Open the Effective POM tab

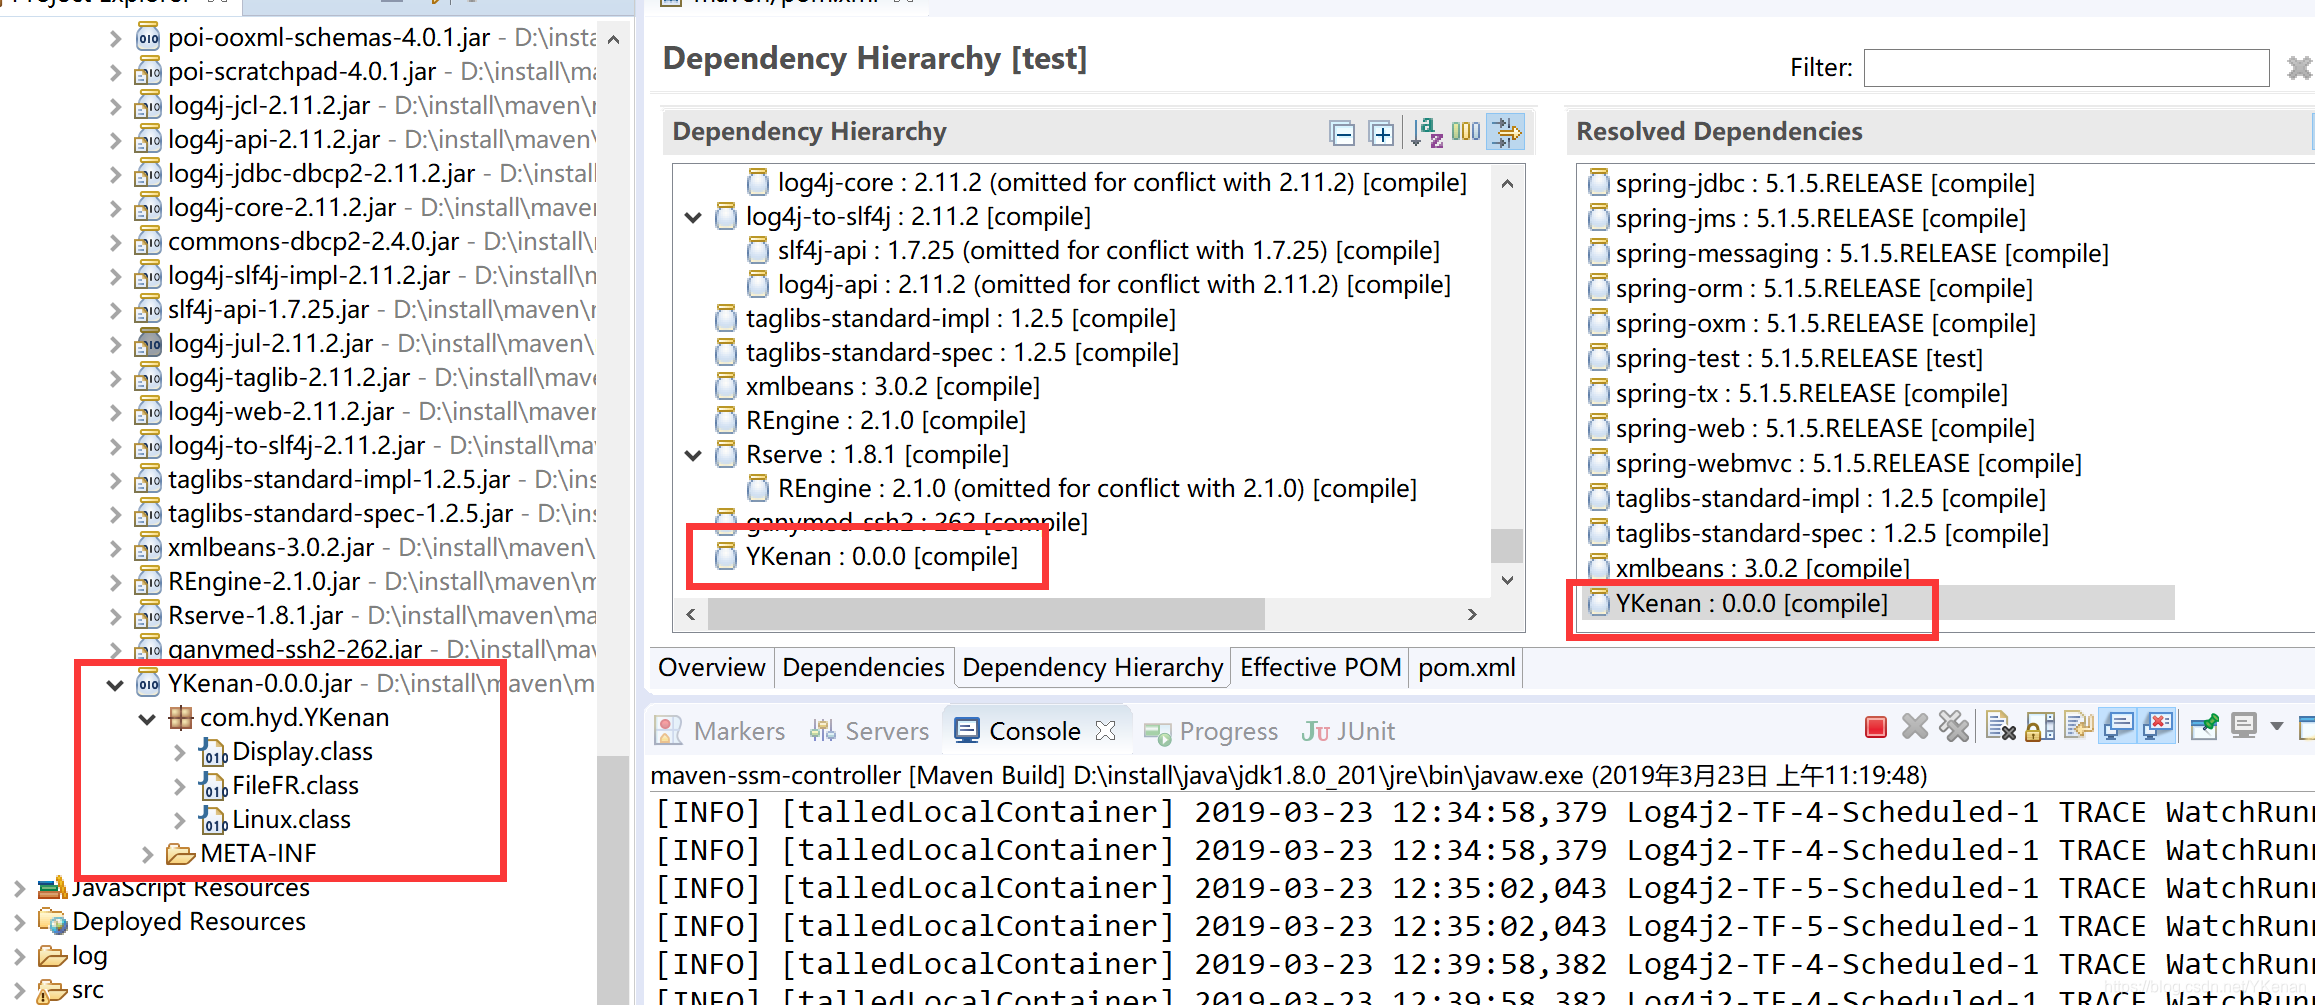tap(1320, 667)
